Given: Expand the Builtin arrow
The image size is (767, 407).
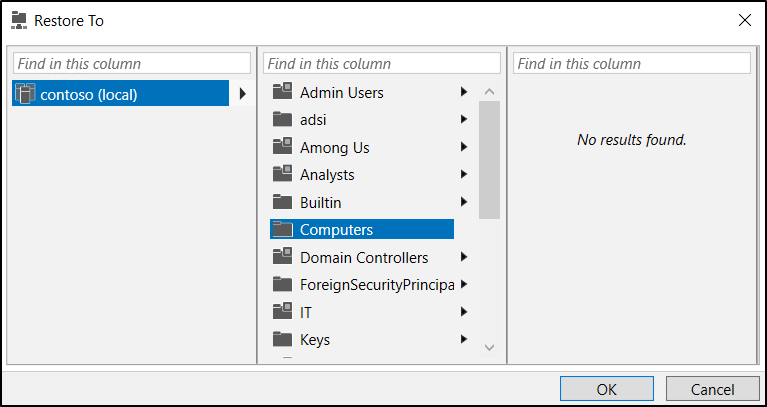Looking at the screenshot, I should coord(464,202).
